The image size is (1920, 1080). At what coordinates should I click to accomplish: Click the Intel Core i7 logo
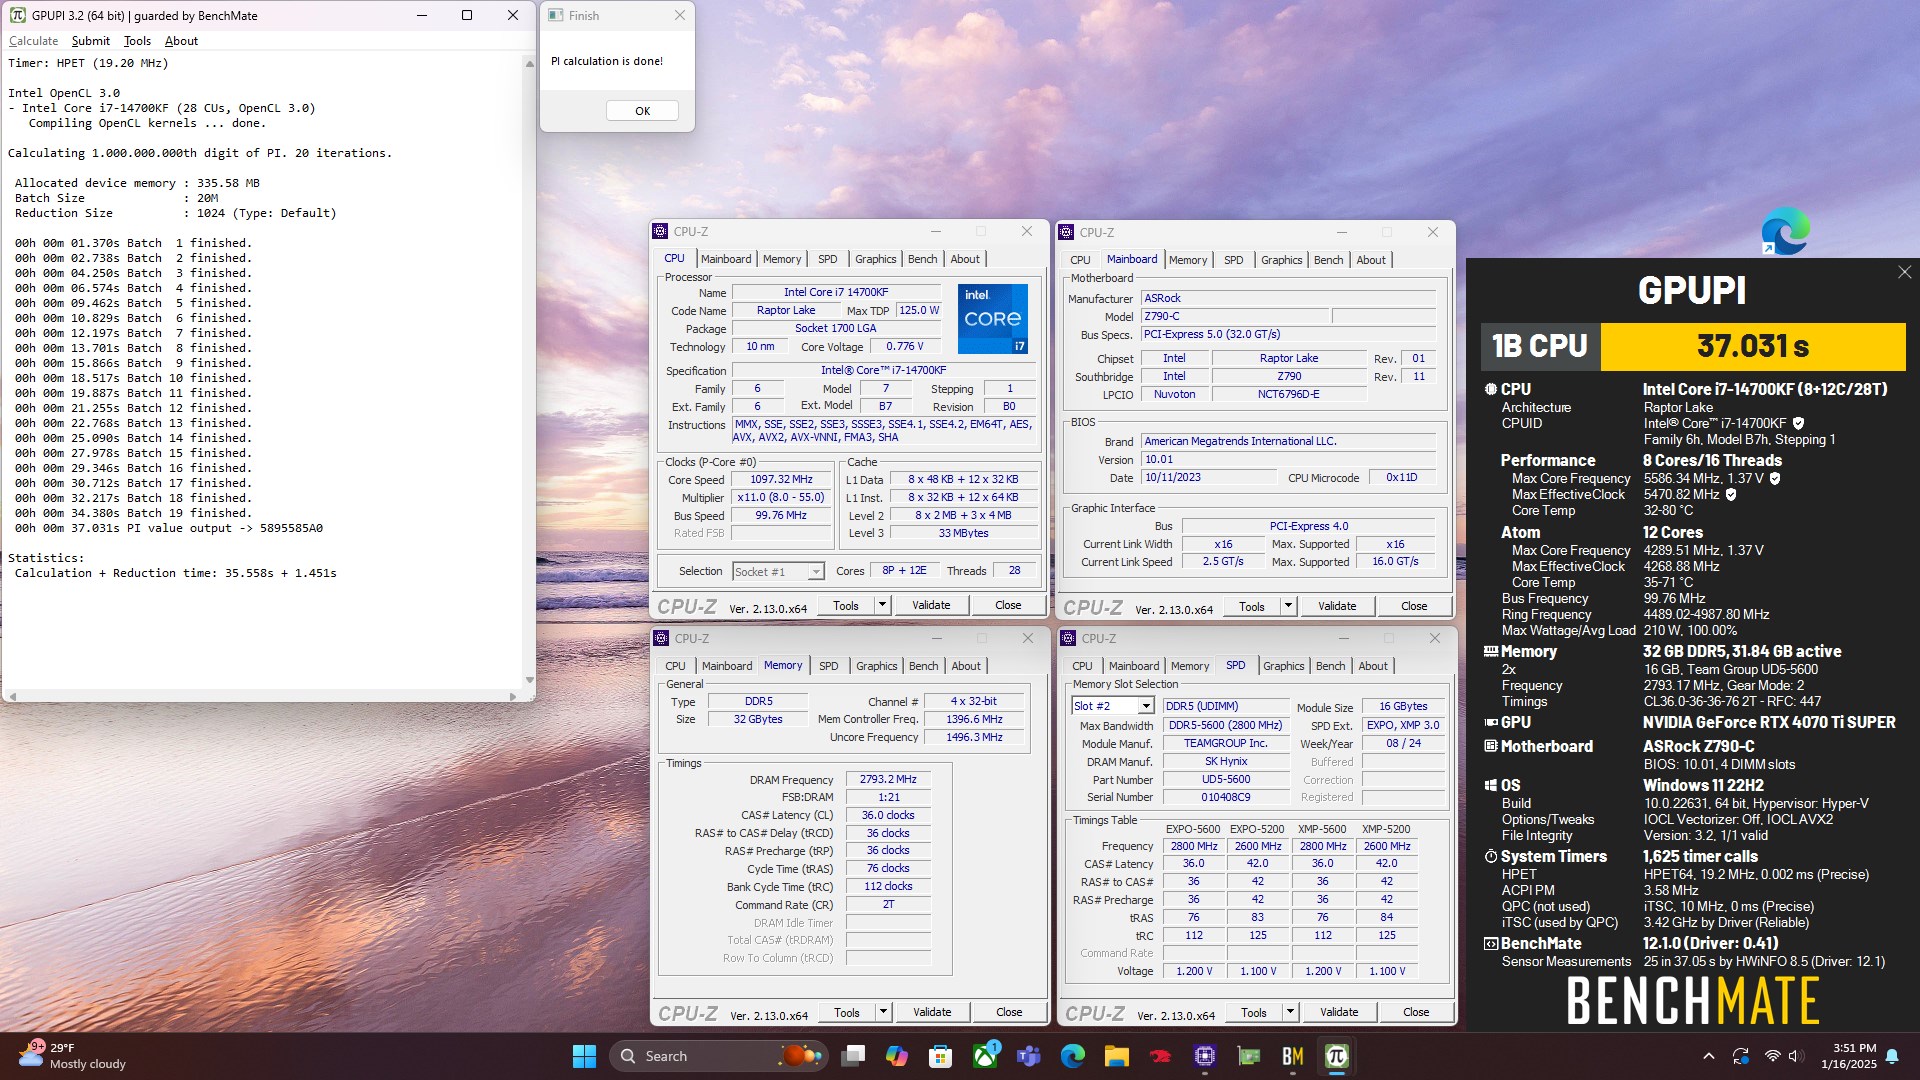(x=993, y=319)
